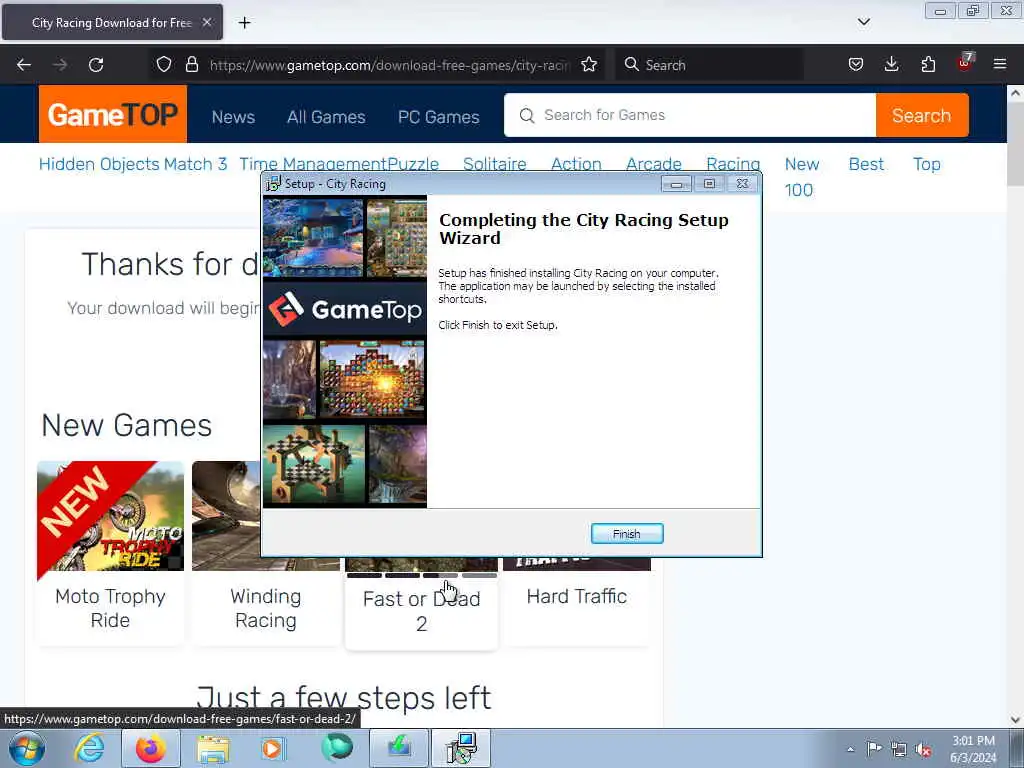Reload the current page in Firefox
1024x768 pixels.
pos(96,65)
